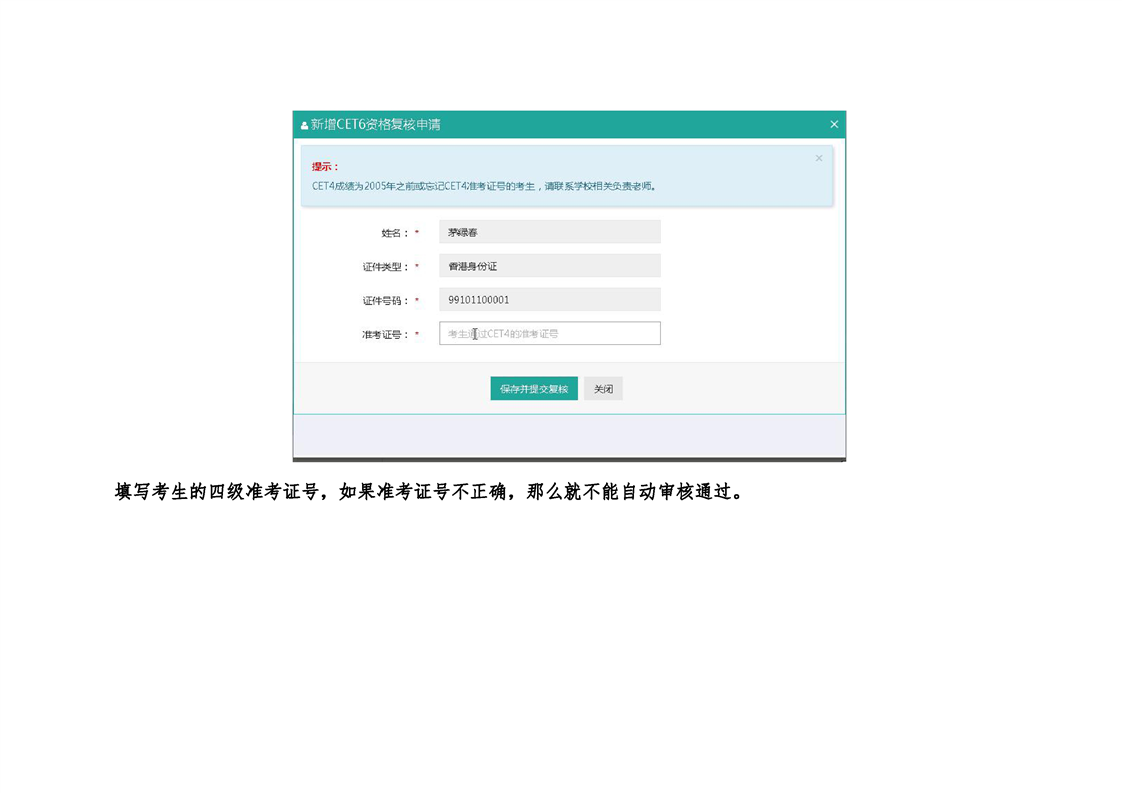Viewport: 1122px width, 793px height.
Task: Click red asterisk beside 准考证号
Action: coord(417,335)
